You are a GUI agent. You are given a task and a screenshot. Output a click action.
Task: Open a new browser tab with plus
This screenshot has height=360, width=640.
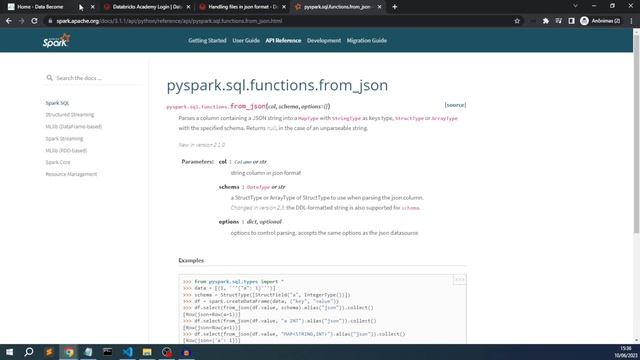pyautogui.click(x=395, y=7)
